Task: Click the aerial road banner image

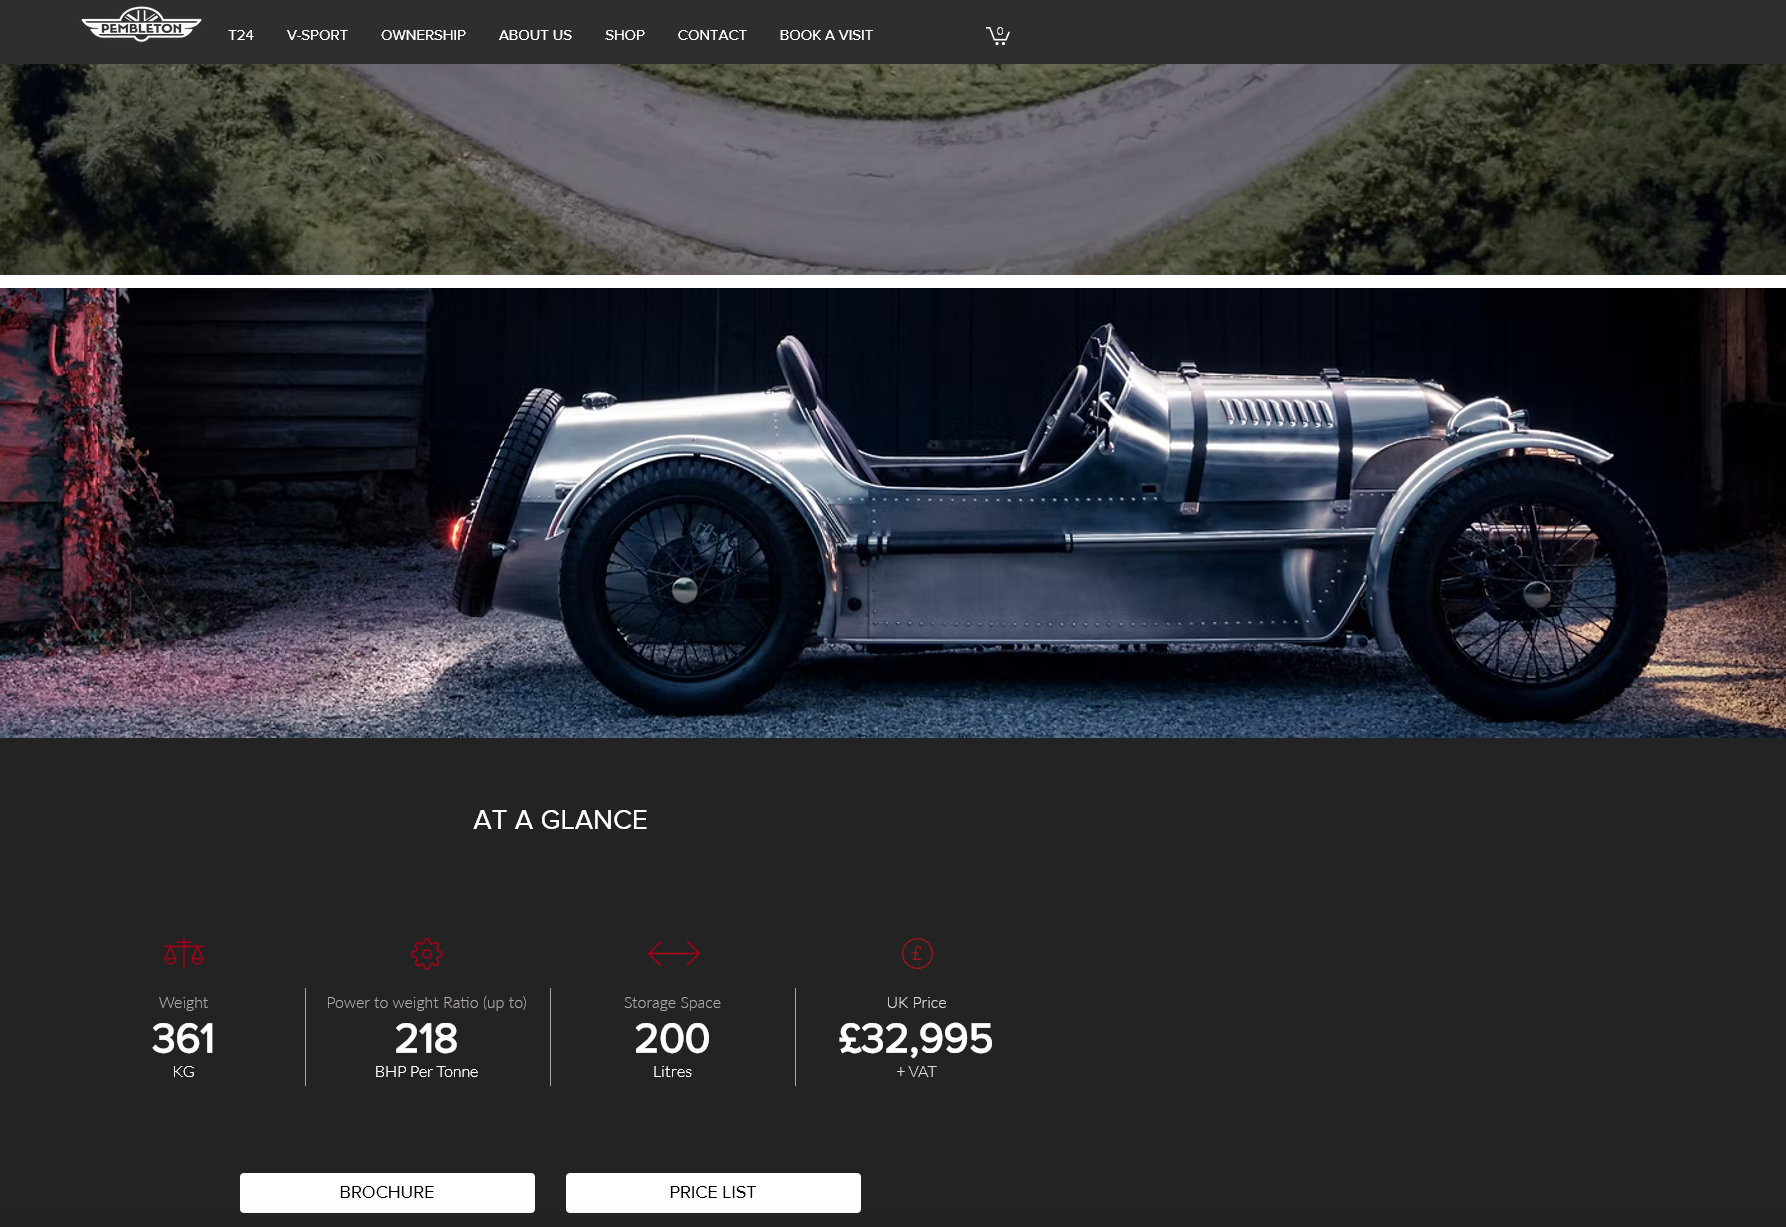Action: coord(893,169)
